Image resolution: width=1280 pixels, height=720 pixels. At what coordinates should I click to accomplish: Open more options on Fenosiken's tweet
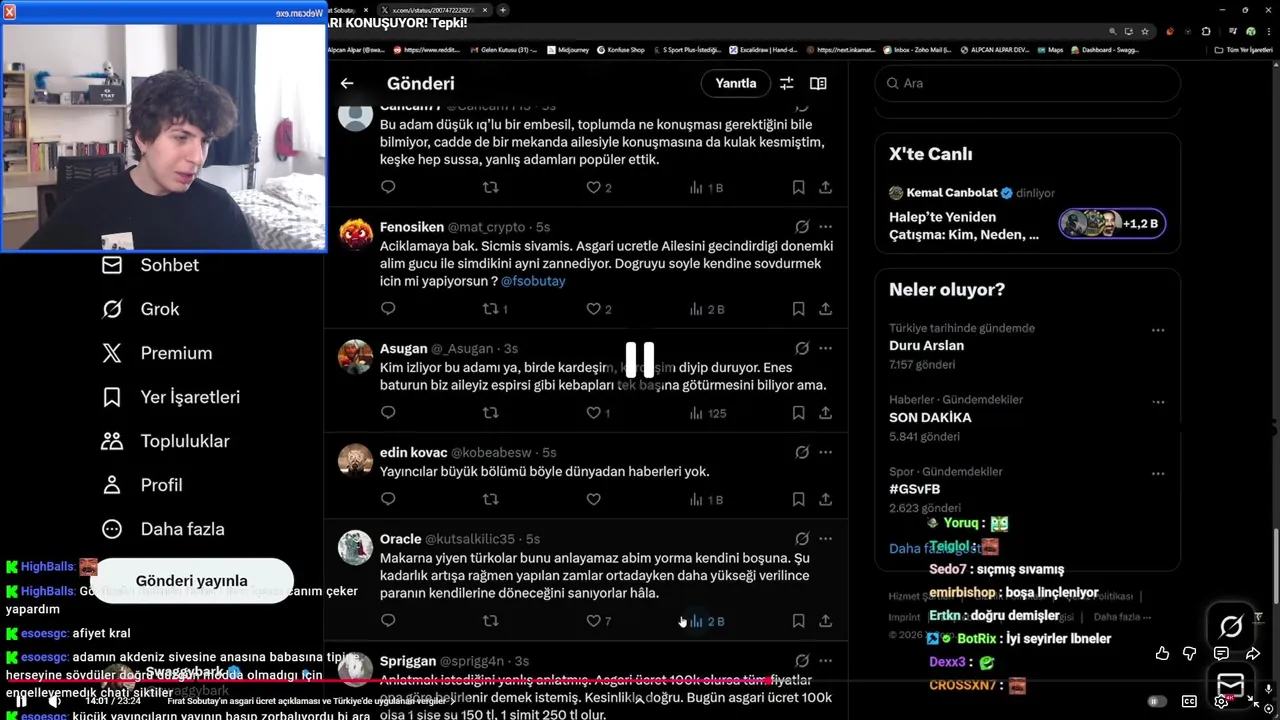click(x=825, y=227)
